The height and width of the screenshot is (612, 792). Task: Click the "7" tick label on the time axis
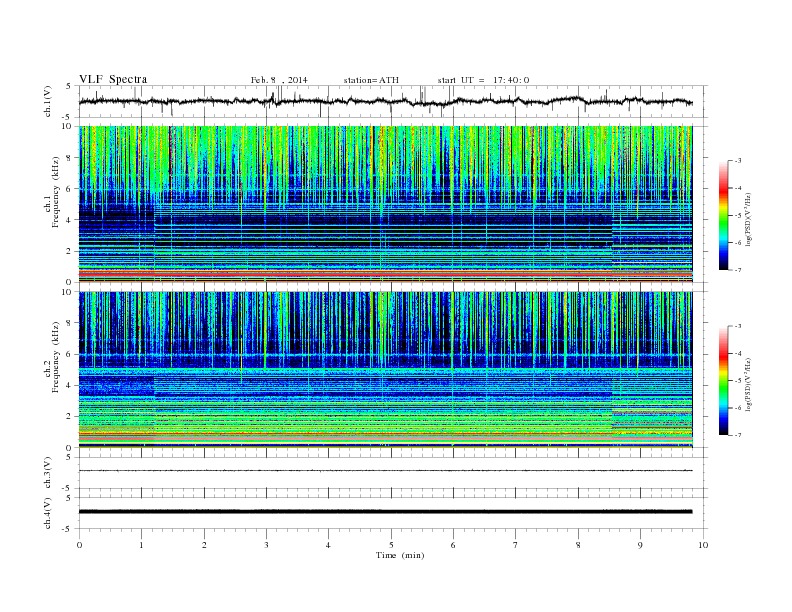[516, 545]
